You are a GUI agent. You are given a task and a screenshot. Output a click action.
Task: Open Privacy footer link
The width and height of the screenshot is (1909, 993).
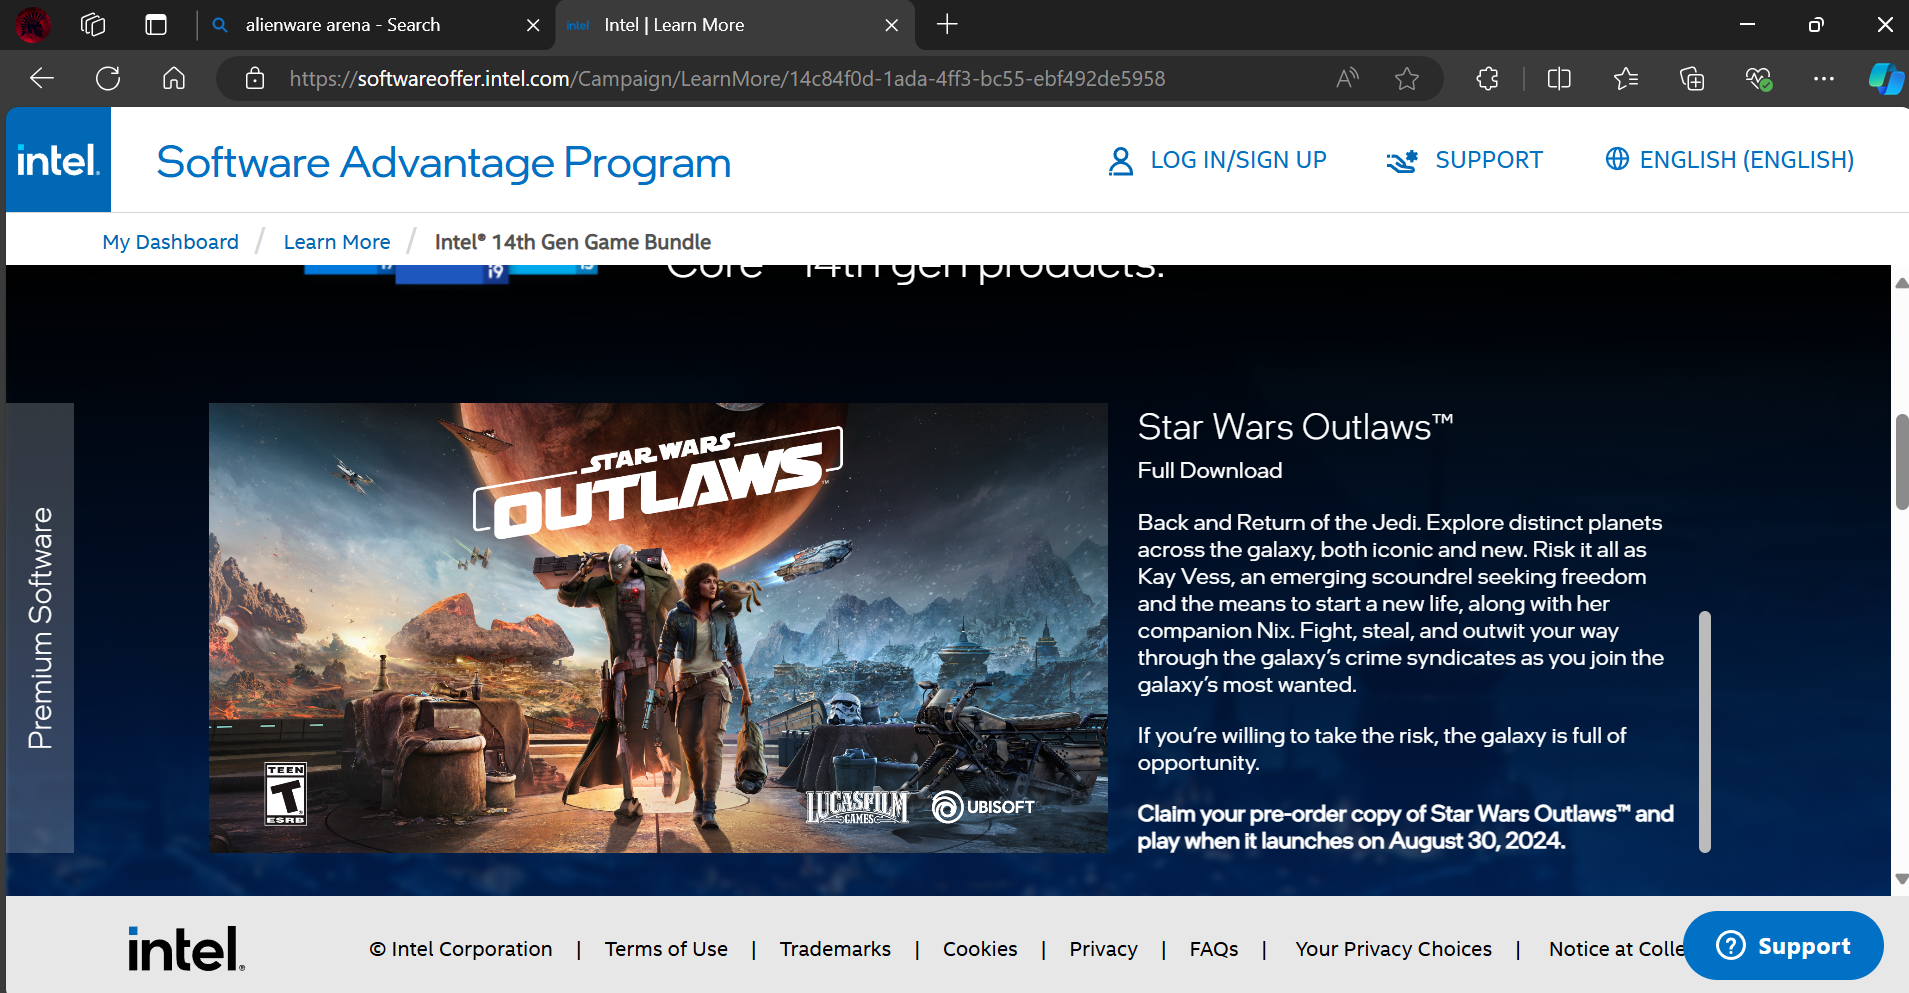click(x=1103, y=949)
